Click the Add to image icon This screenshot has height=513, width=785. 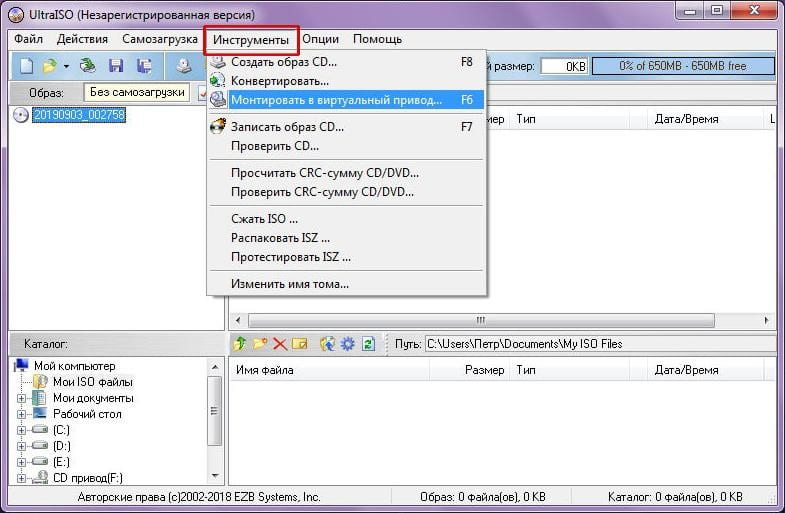[x=327, y=344]
